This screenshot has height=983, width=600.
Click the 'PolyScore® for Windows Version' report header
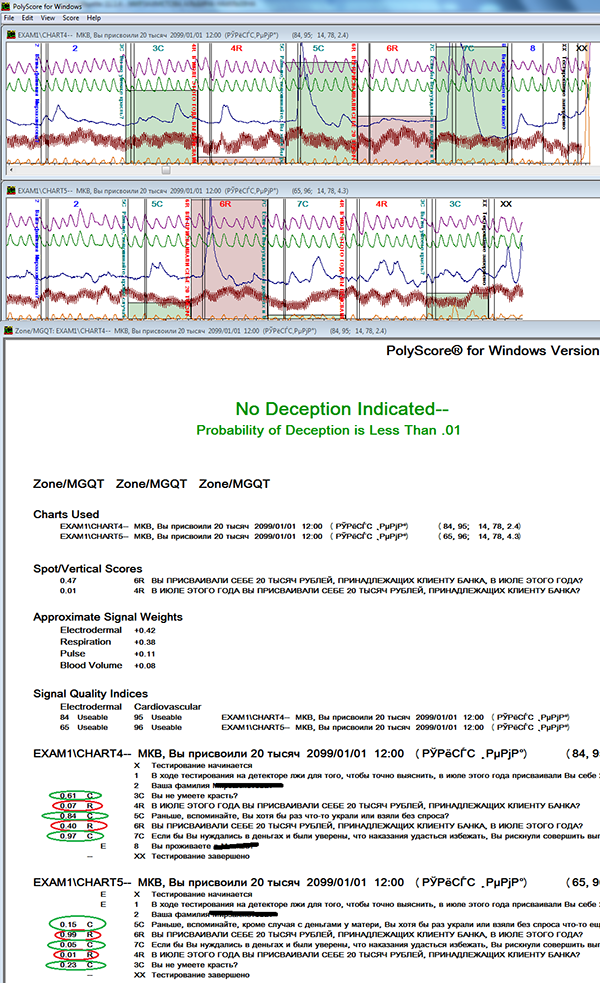[x=493, y=350]
